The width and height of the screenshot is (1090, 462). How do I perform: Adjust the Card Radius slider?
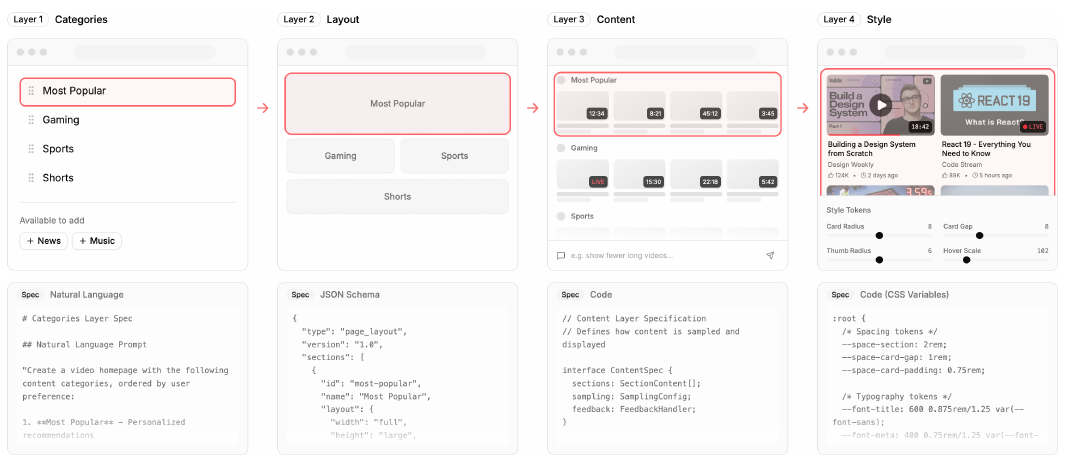(879, 236)
